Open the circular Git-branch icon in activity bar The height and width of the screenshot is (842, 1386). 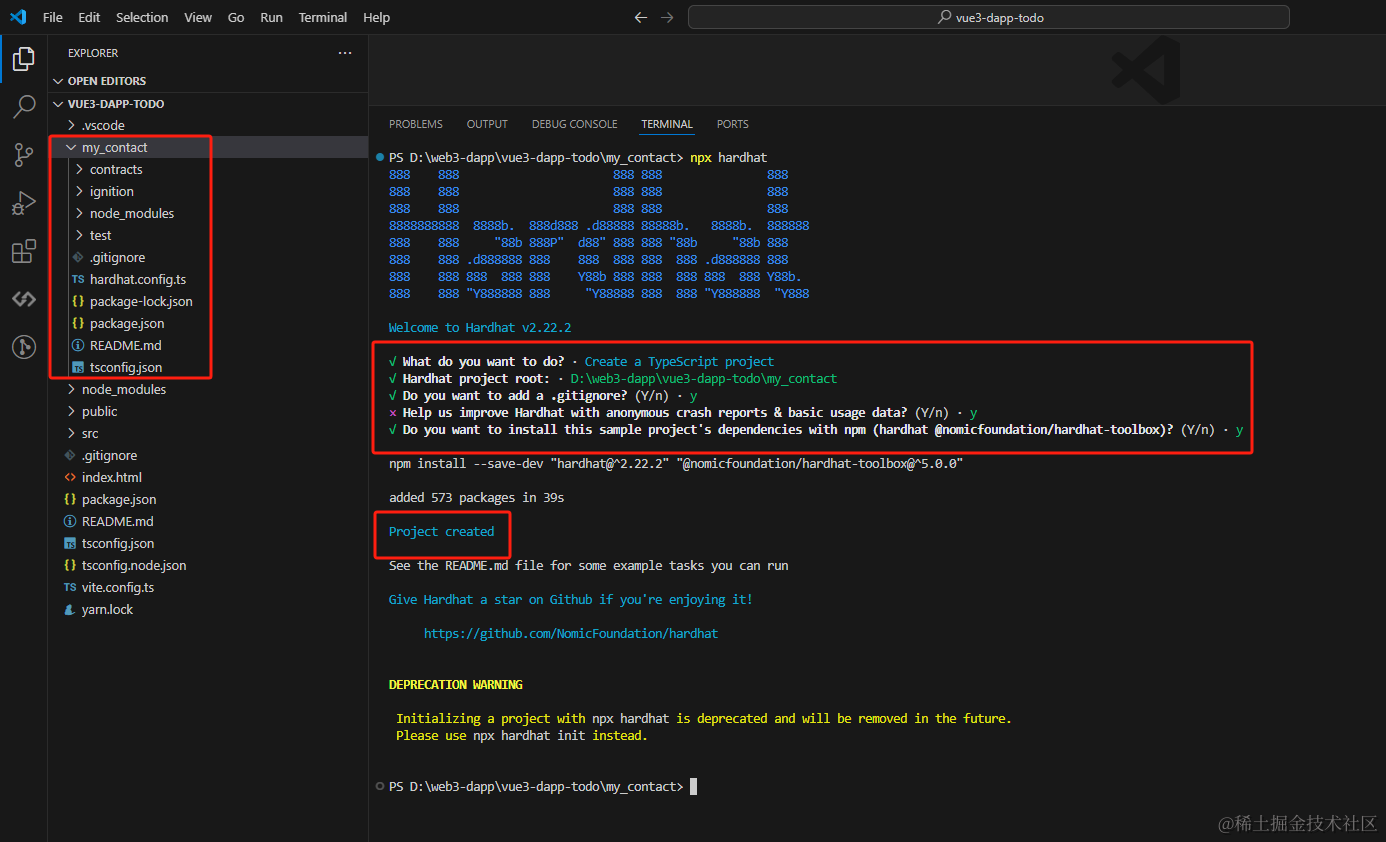point(23,347)
